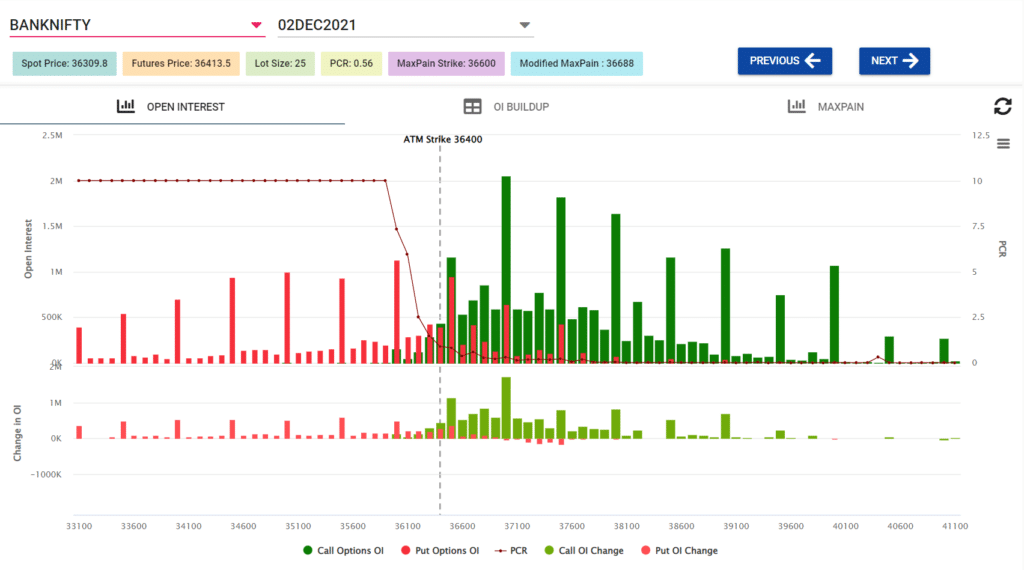
Task: Click the Lot Size: 25 badge
Action: point(280,63)
